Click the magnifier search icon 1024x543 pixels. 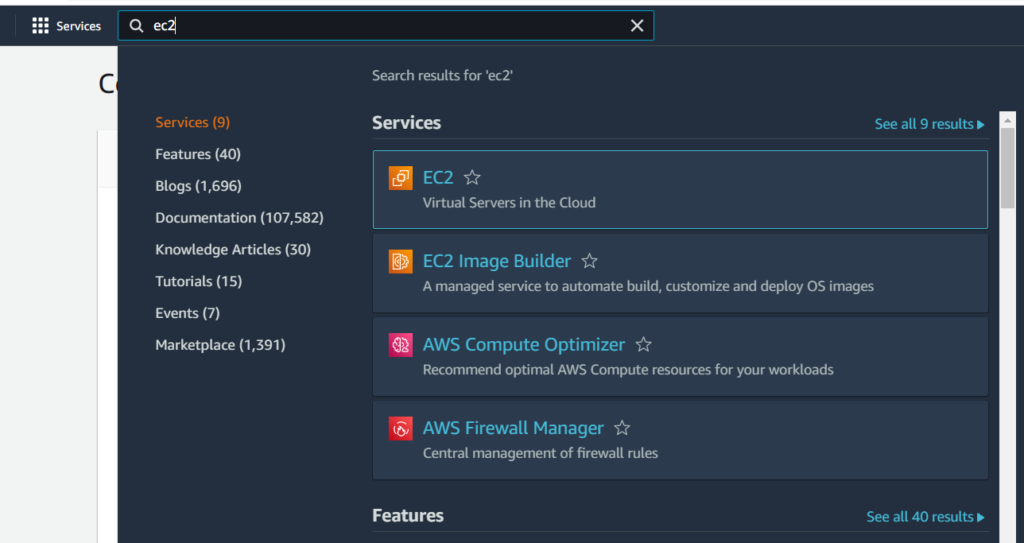[x=136, y=26]
